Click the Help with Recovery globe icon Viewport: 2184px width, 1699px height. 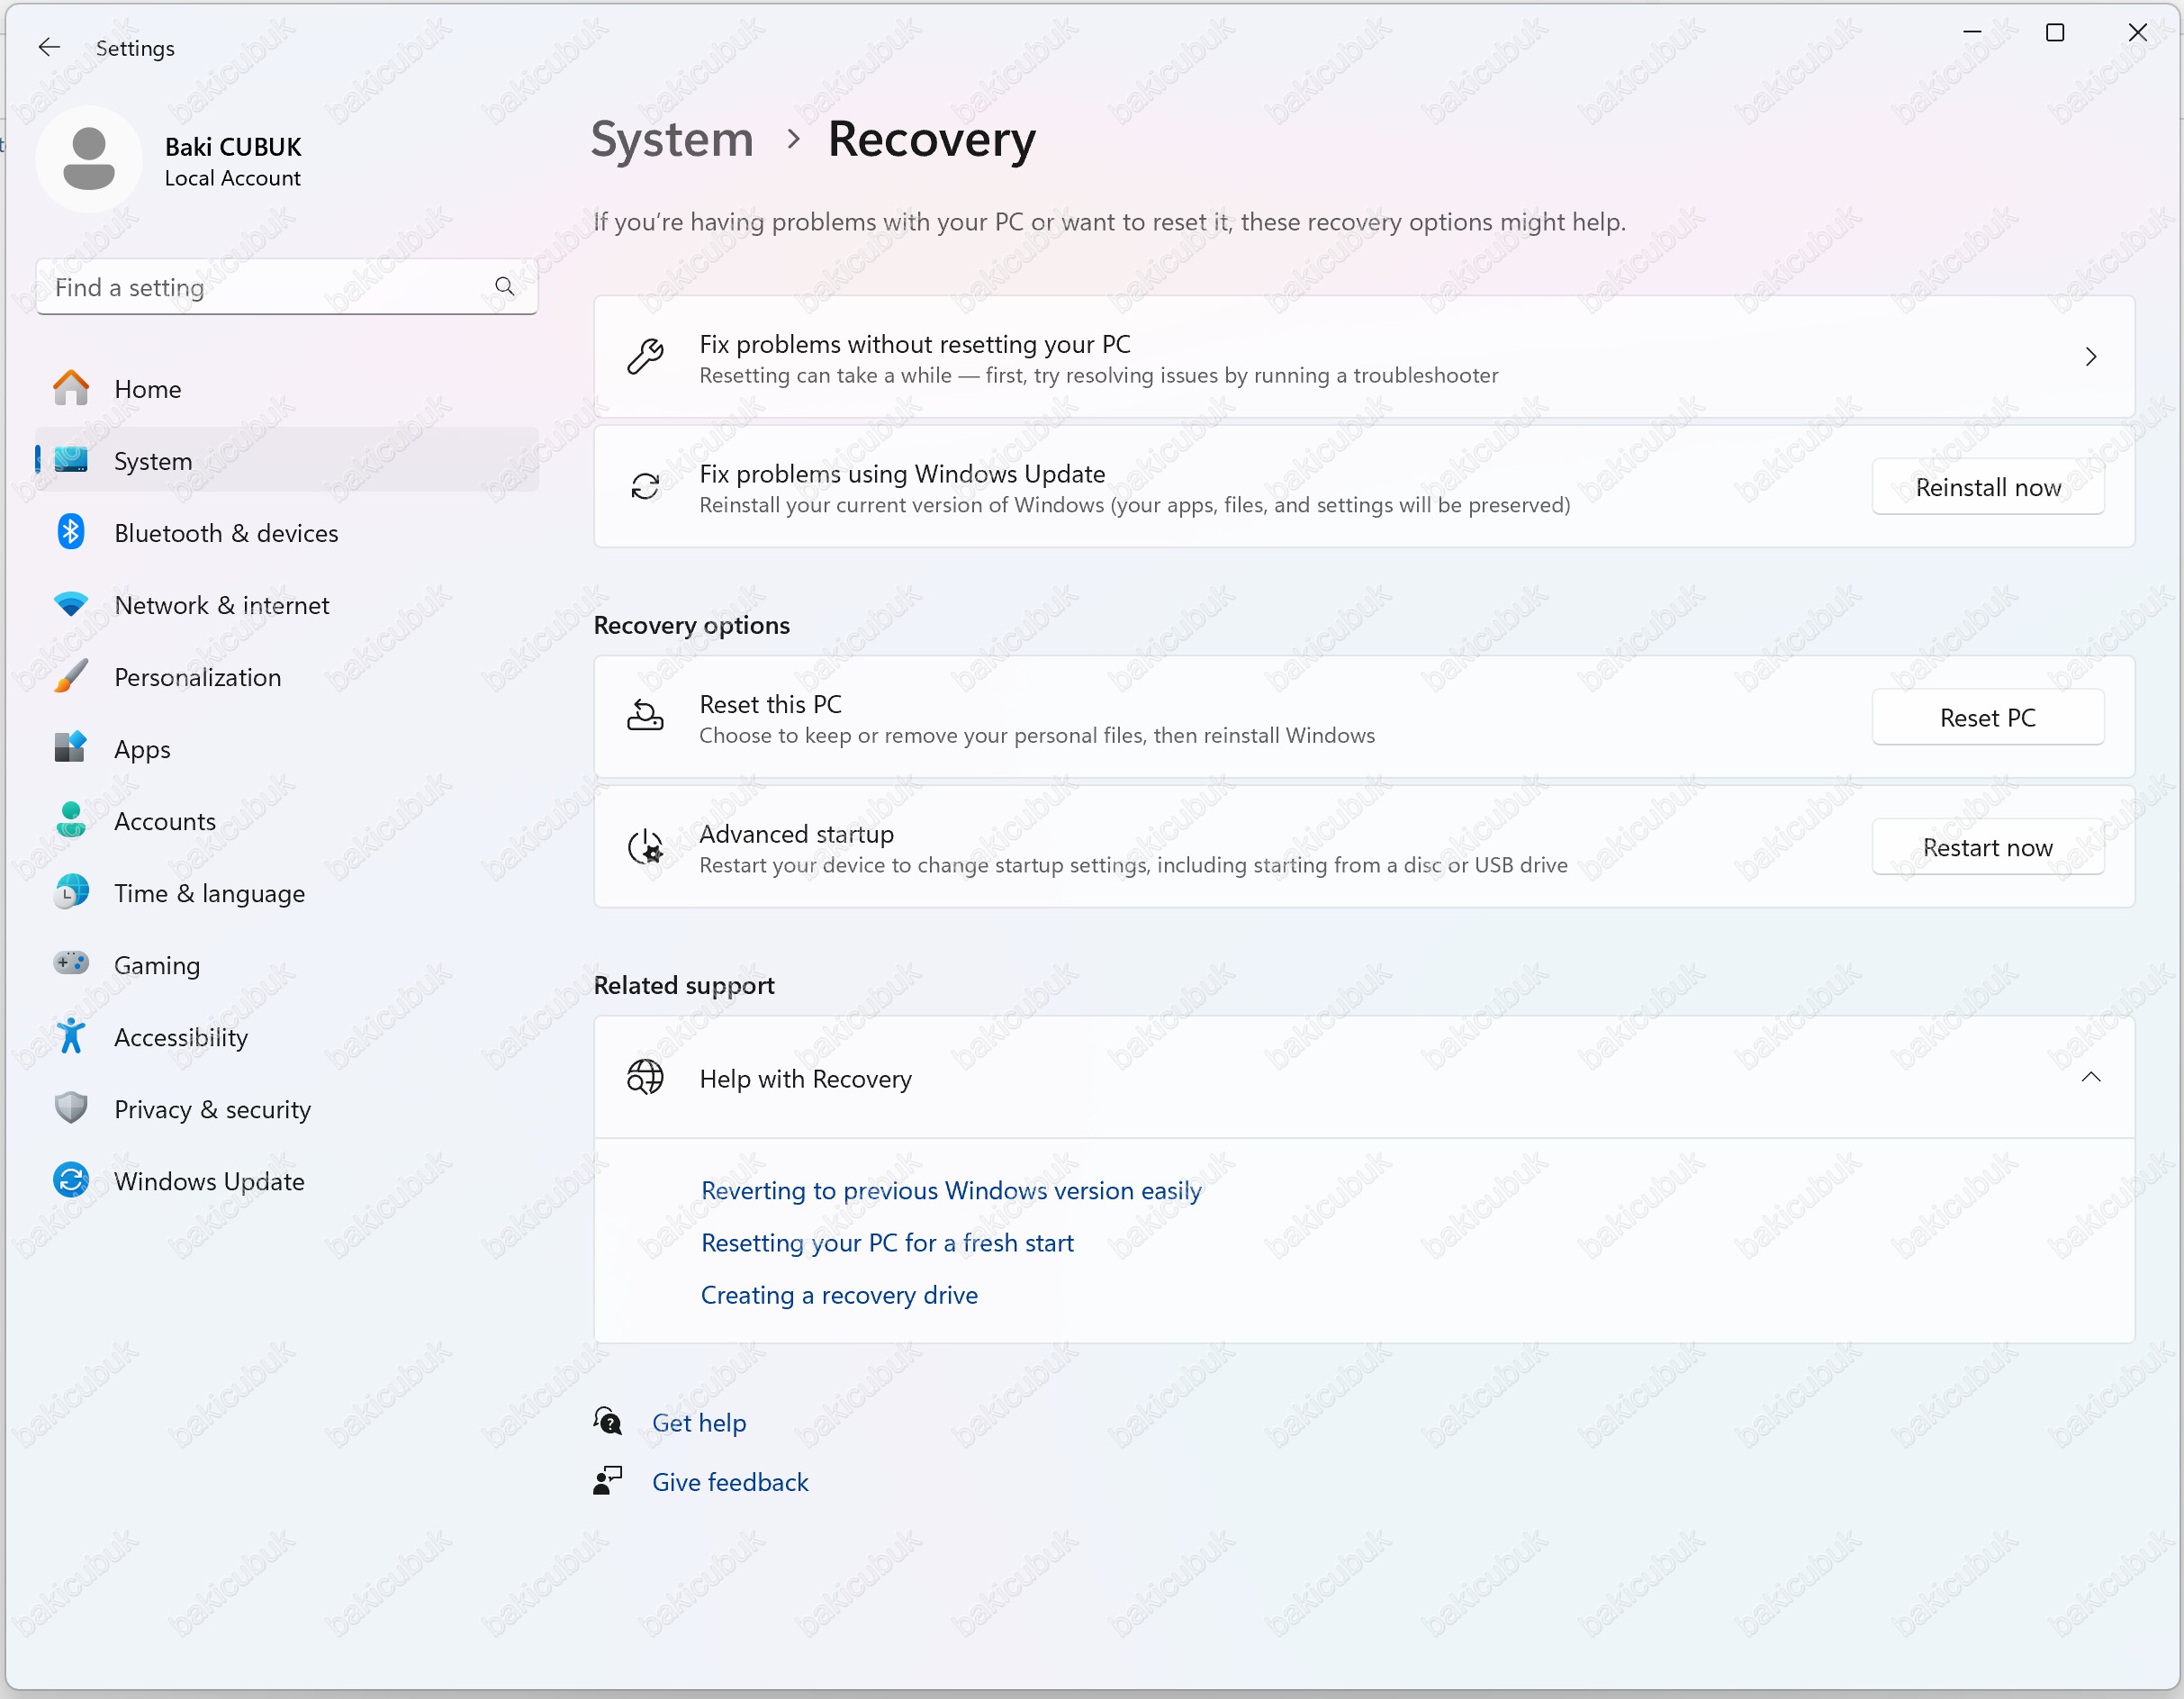(645, 1077)
